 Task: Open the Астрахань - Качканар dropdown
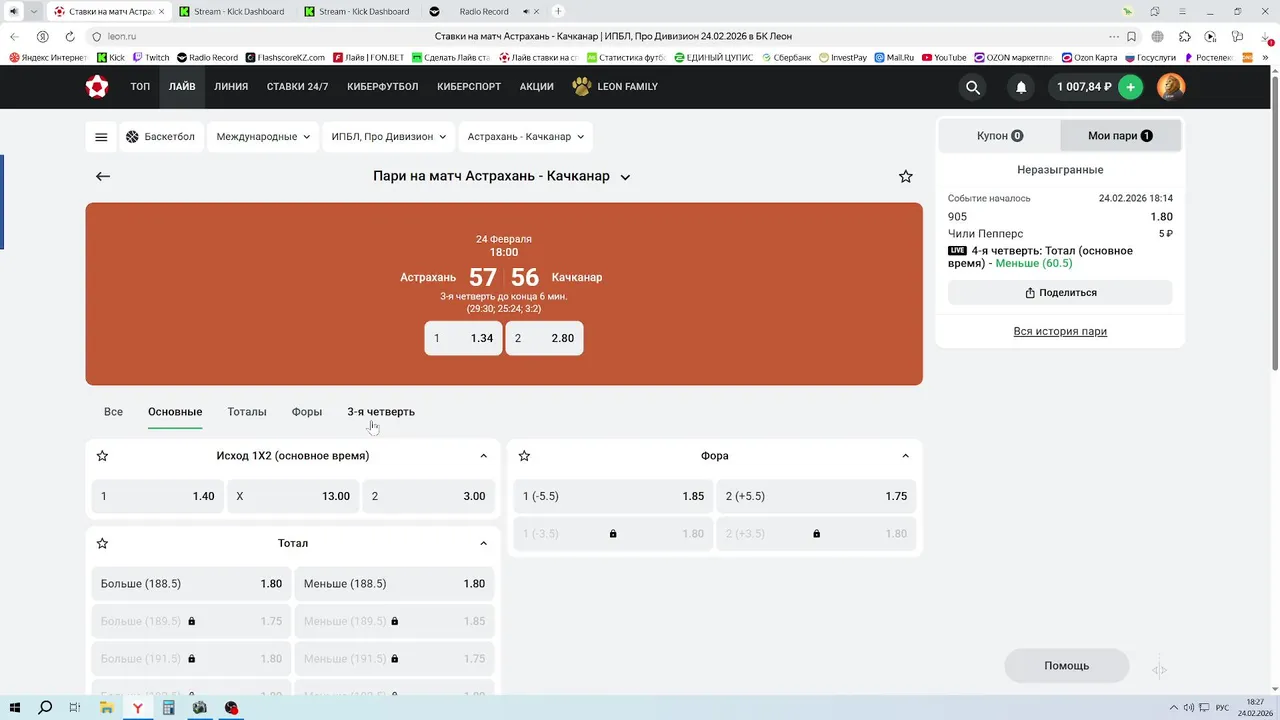tap(525, 137)
